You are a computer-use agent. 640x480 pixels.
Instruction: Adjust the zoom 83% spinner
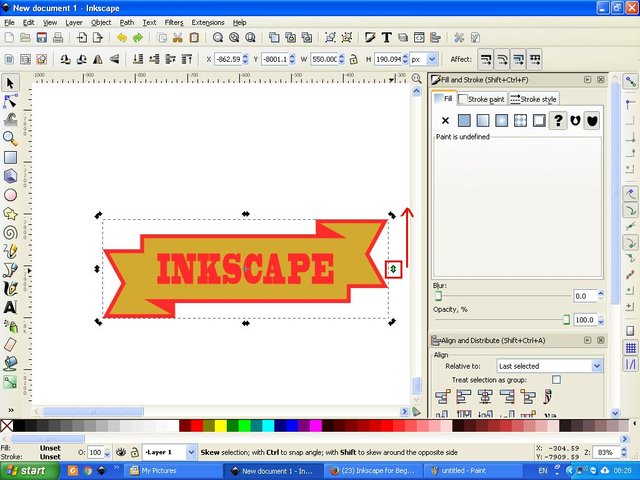tap(624, 452)
